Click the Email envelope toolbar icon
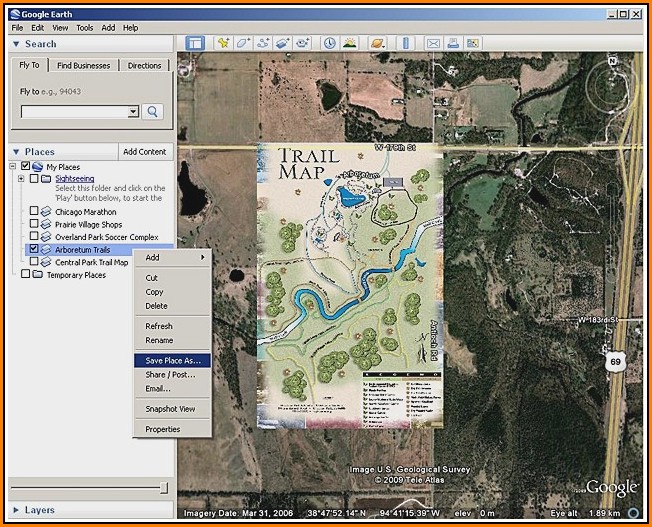 tap(433, 43)
